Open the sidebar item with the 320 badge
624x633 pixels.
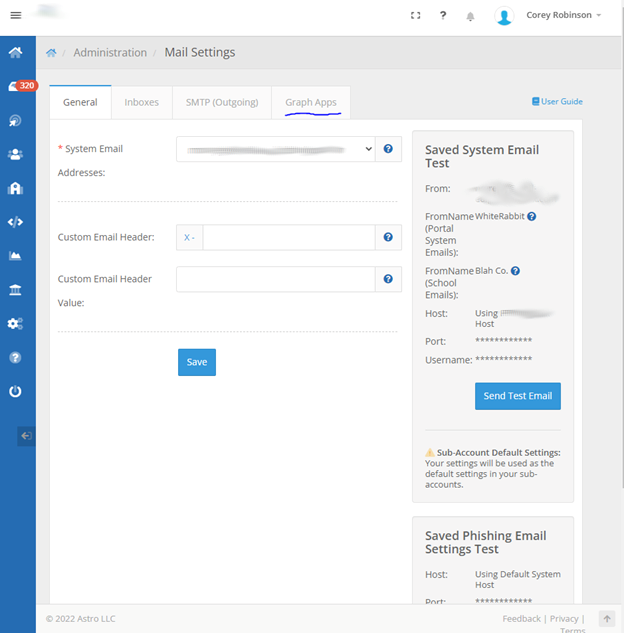(x=16, y=87)
